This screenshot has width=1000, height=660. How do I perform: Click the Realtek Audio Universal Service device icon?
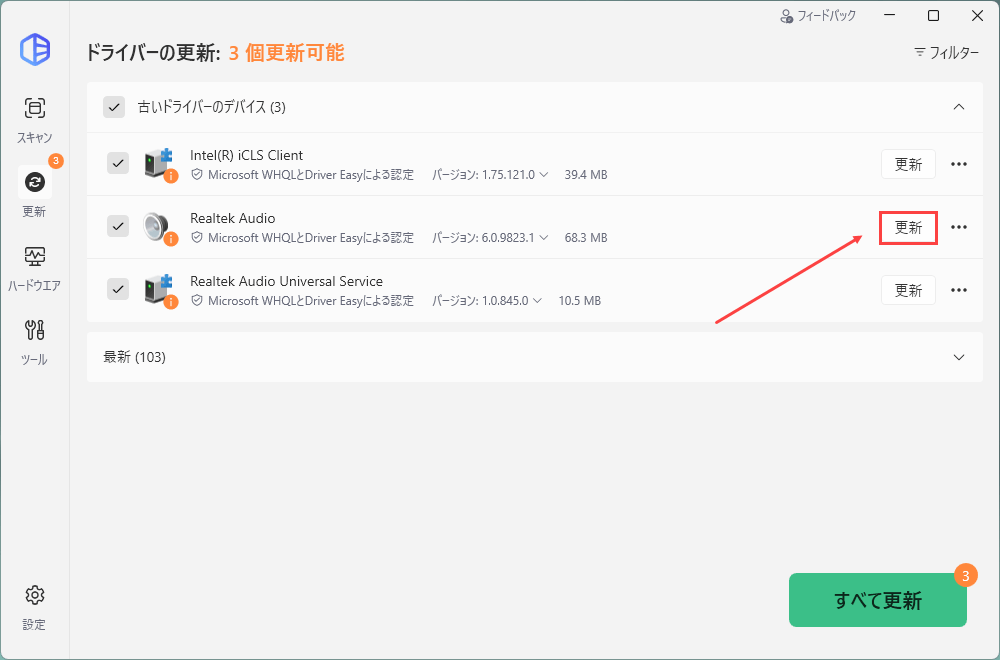tap(159, 290)
